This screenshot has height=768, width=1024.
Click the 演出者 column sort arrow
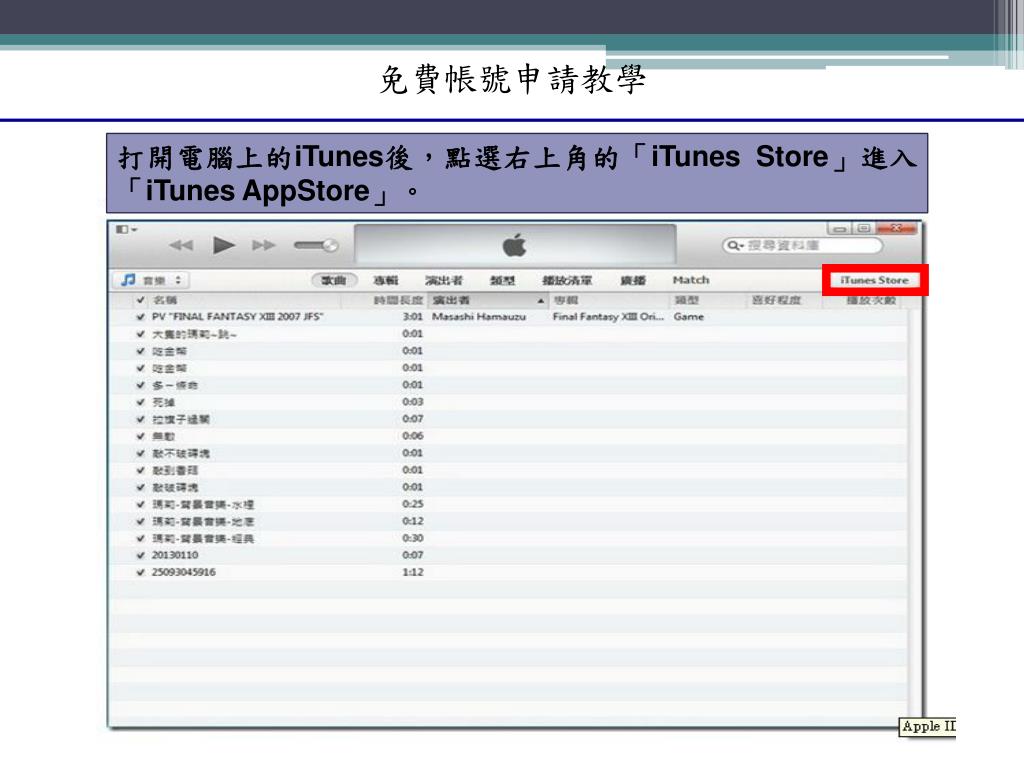(541, 301)
